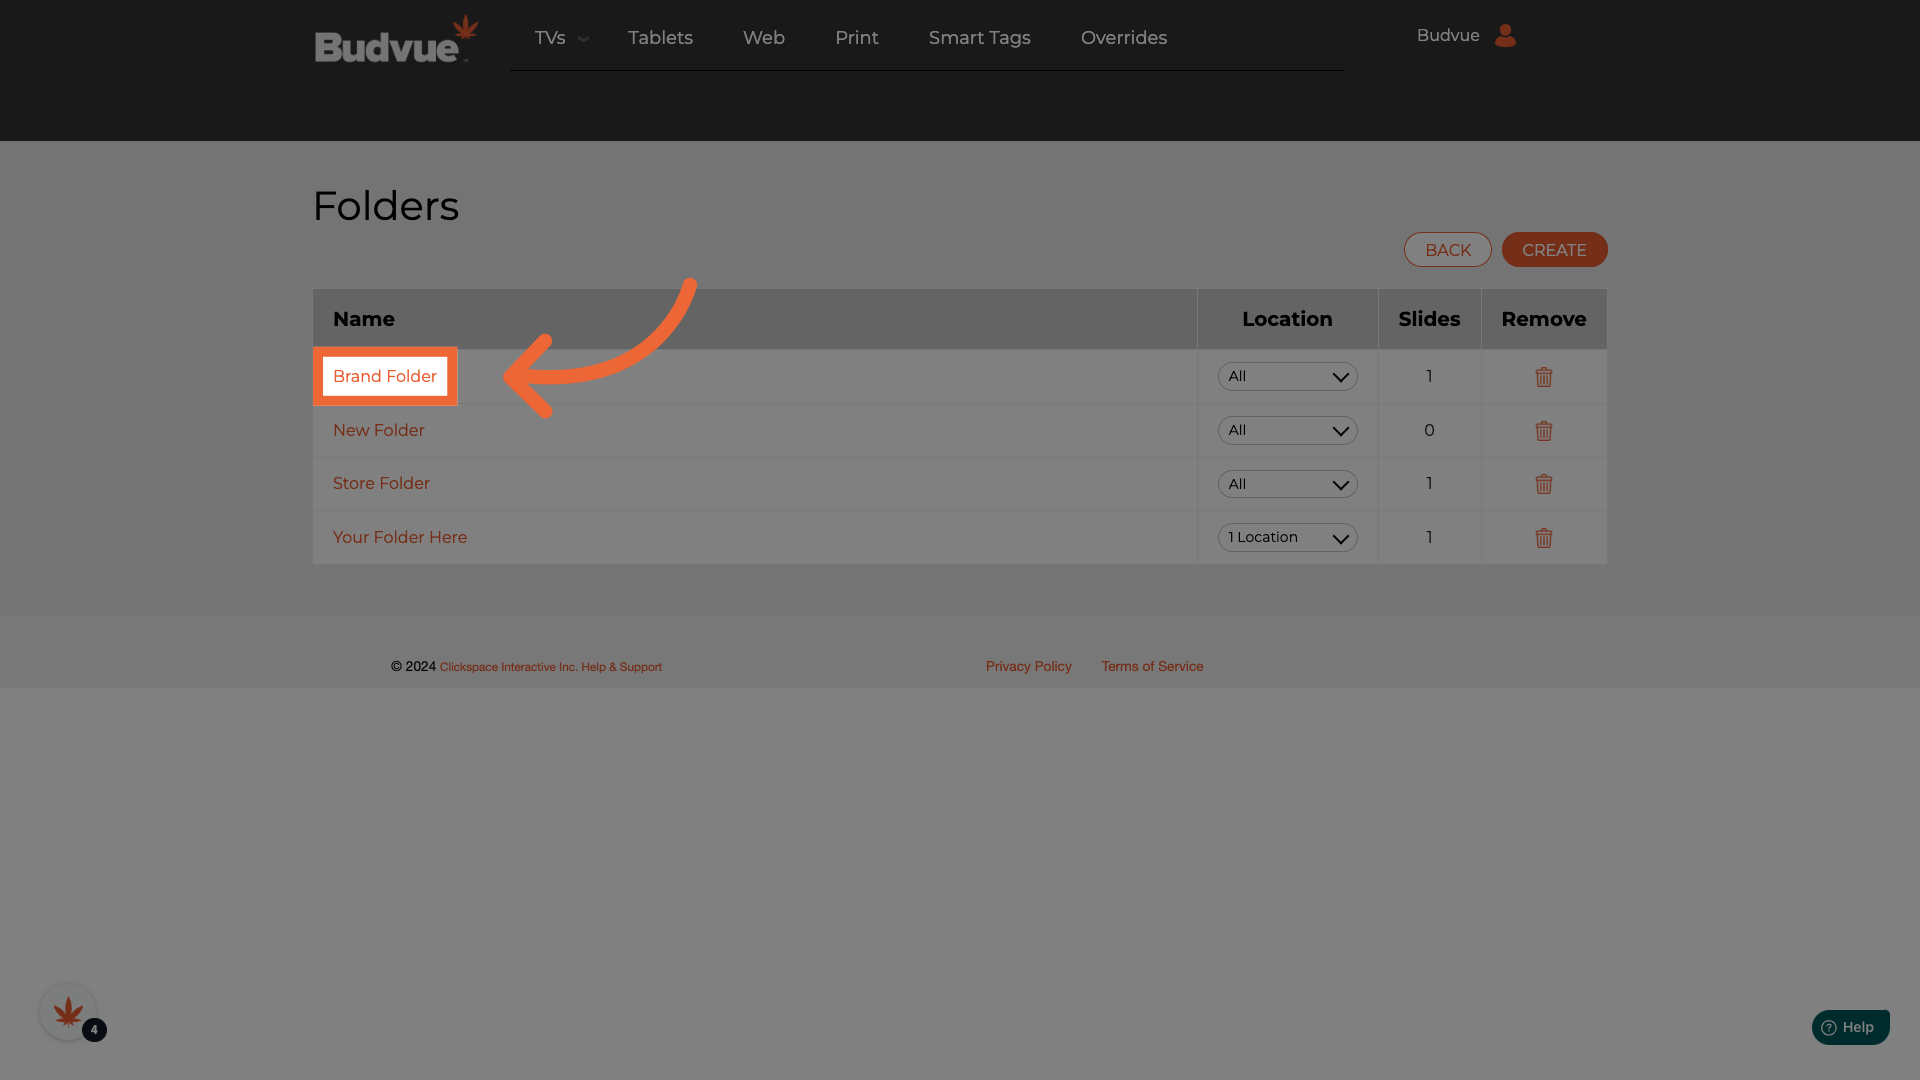The width and height of the screenshot is (1920, 1080).
Task: Open Store Folder's Location dropdown
Action: coord(1287,484)
